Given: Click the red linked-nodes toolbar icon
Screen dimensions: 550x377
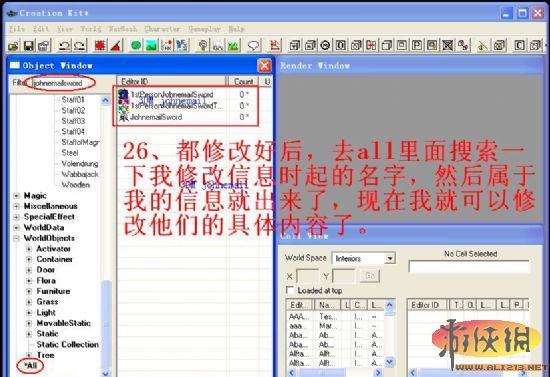Looking at the screenshot, I should click(463, 45).
